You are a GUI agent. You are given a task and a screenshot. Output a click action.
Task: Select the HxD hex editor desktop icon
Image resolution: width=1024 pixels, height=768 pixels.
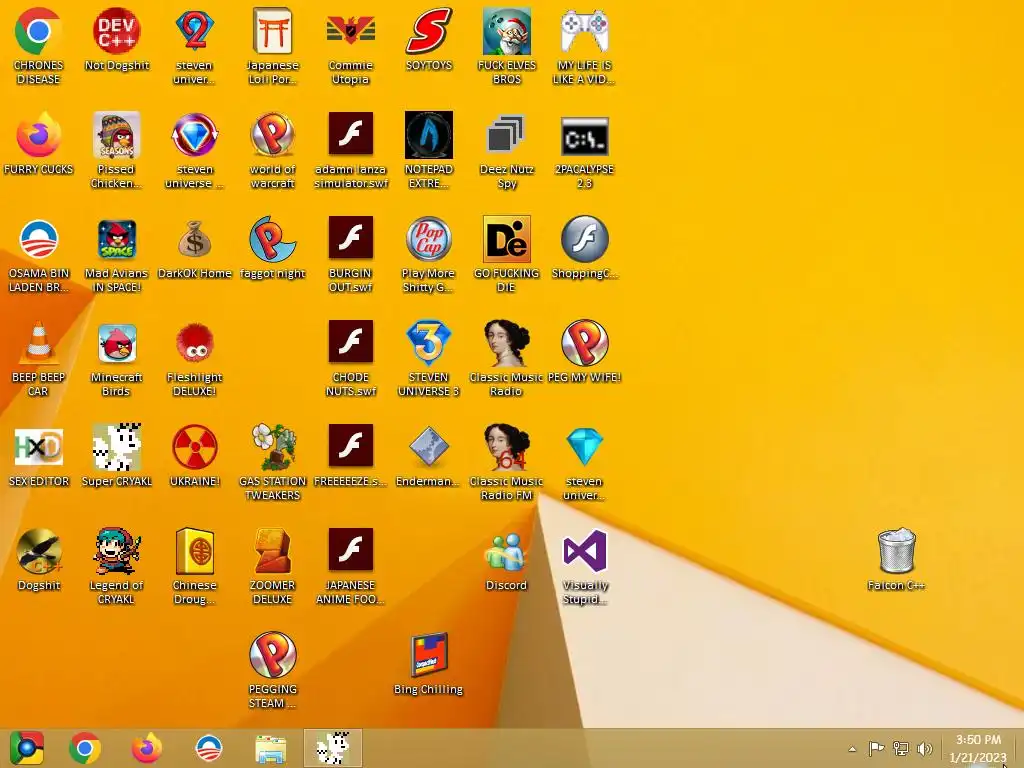38,447
